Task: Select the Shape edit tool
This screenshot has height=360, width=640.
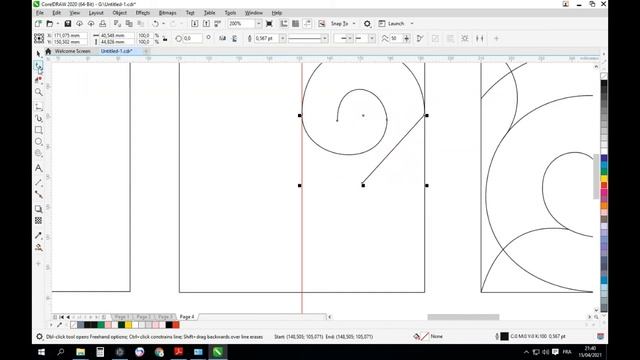Action: [39, 66]
